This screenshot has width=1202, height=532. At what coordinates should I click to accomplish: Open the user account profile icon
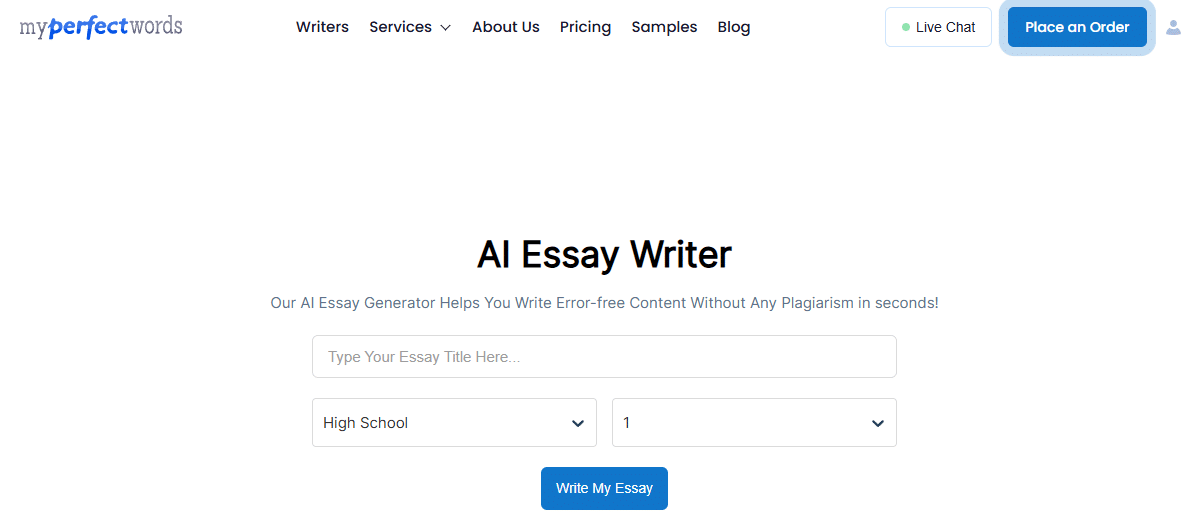tap(1174, 28)
